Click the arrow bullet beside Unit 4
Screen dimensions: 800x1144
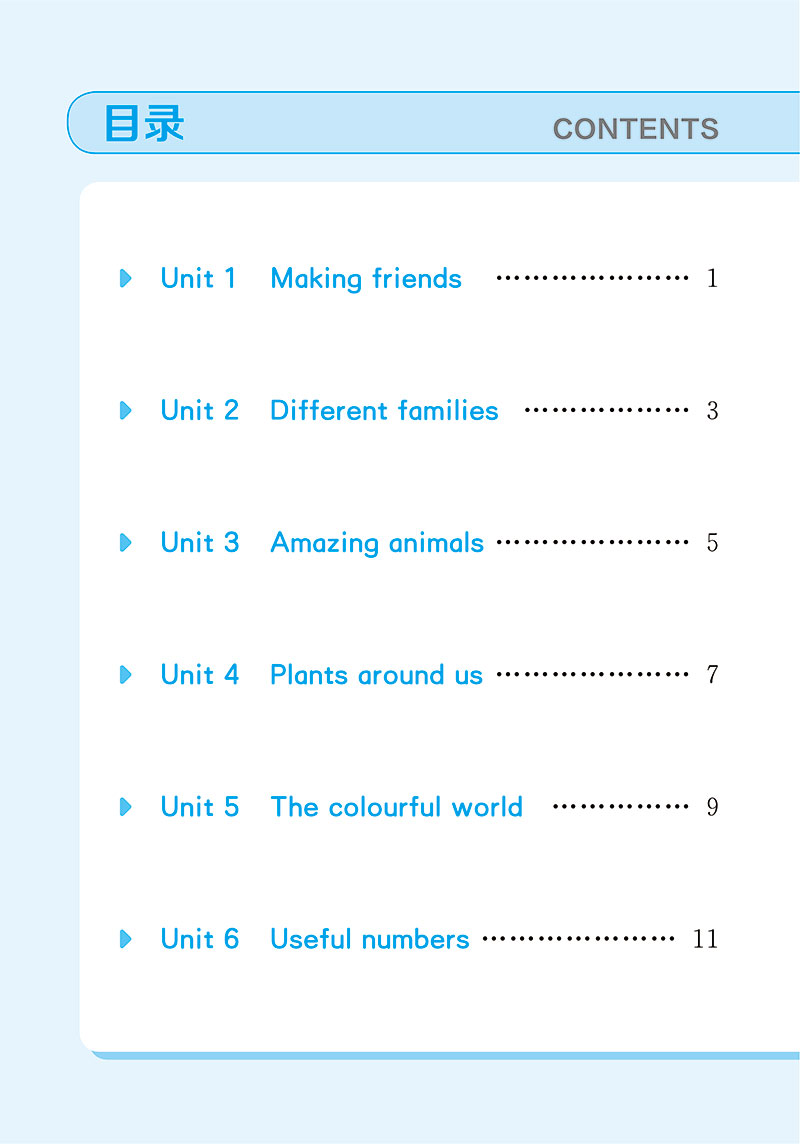(125, 674)
